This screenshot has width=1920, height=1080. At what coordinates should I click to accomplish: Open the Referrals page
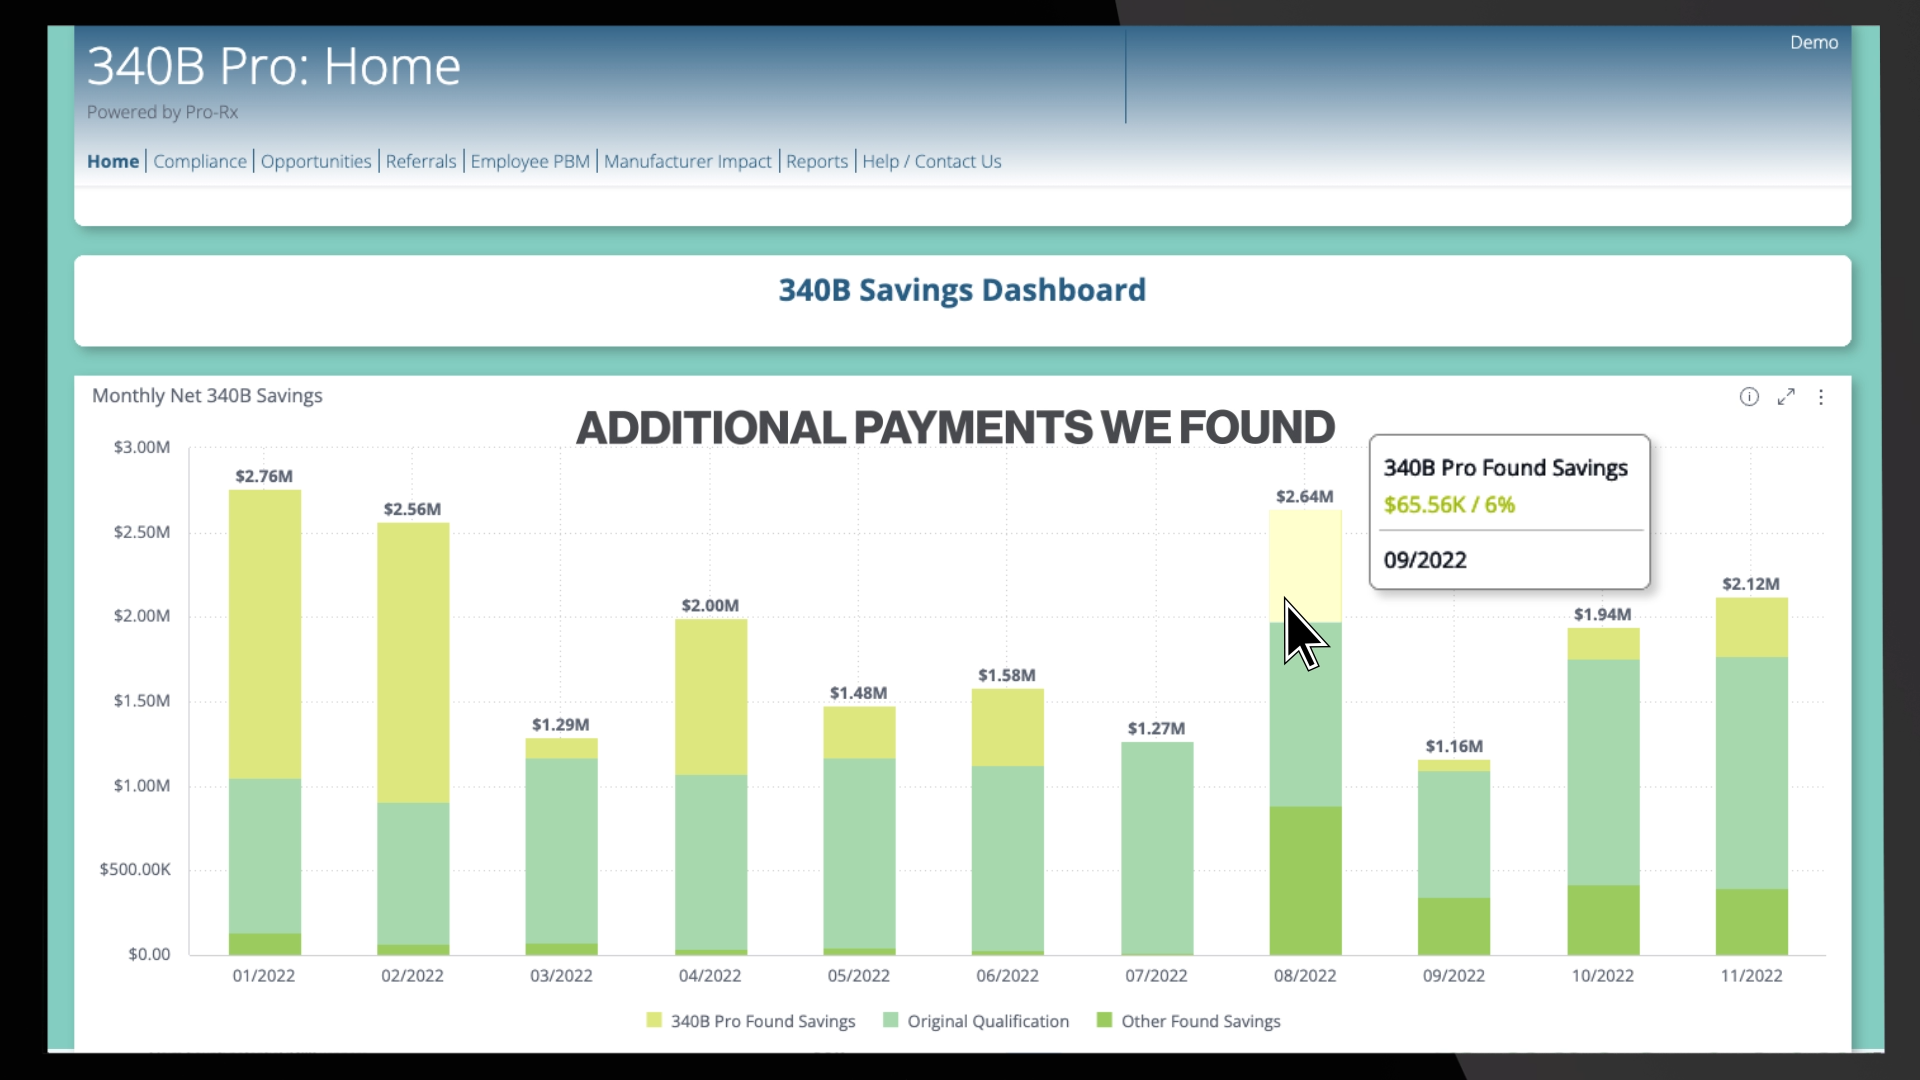tap(421, 161)
